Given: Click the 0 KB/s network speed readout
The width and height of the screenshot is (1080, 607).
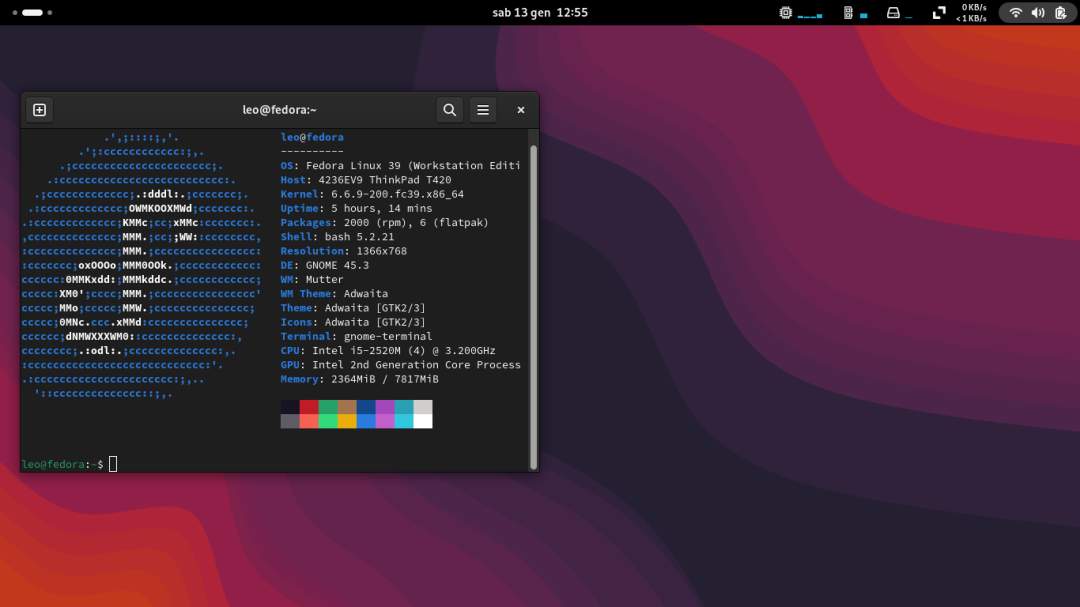Looking at the screenshot, I should 974,8.
